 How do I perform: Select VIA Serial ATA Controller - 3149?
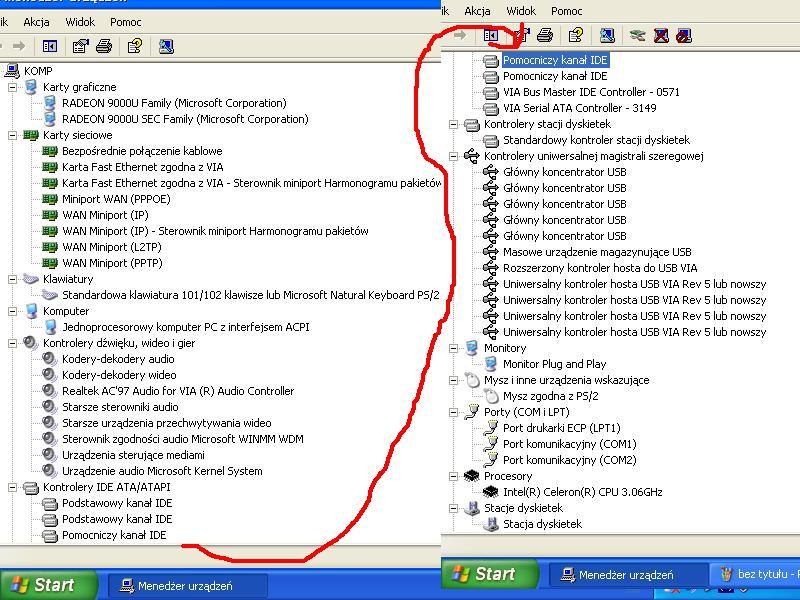pyautogui.click(x=580, y=108)
